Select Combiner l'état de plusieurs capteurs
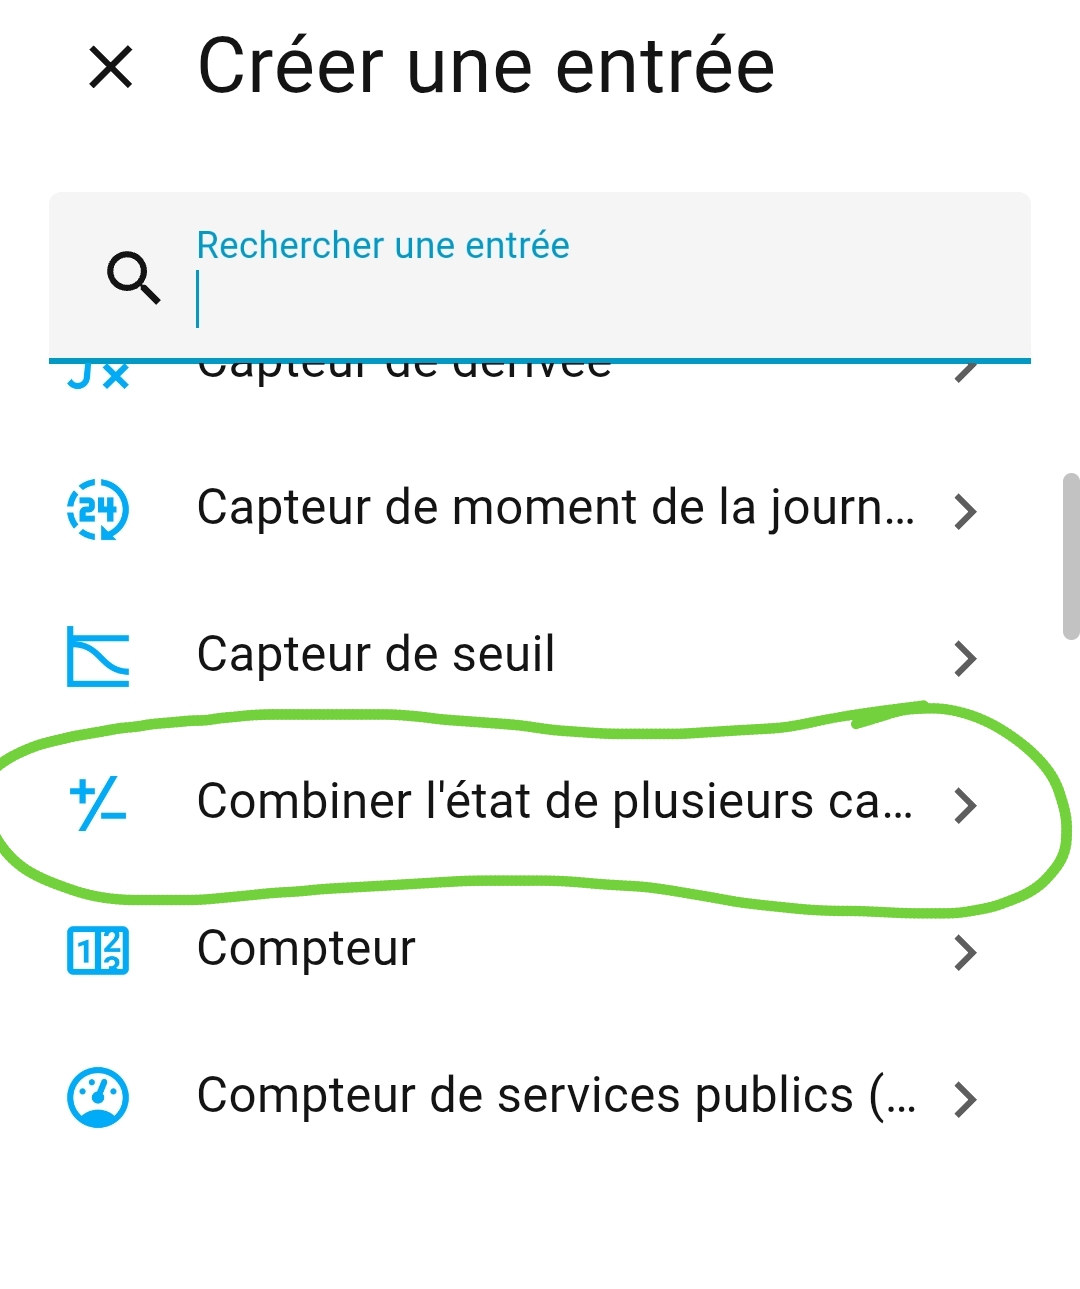 pos(555,802)
